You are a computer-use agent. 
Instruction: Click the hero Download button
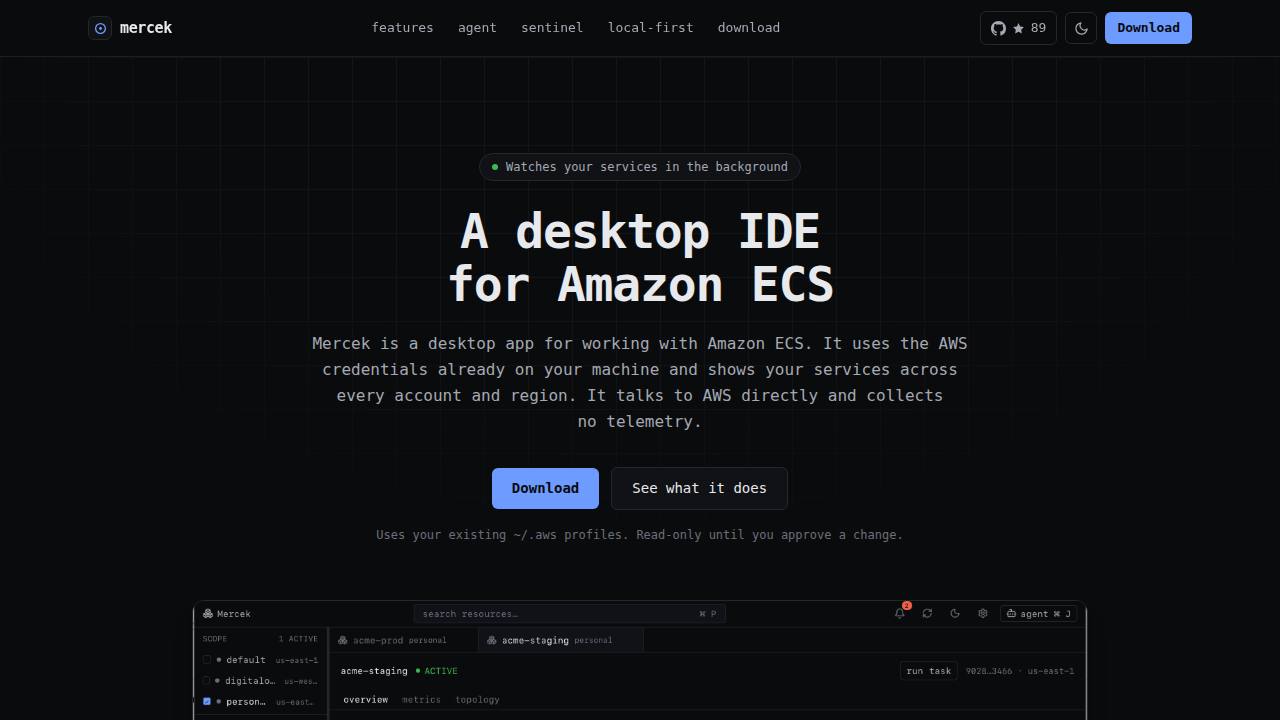[x=545, y=488]
